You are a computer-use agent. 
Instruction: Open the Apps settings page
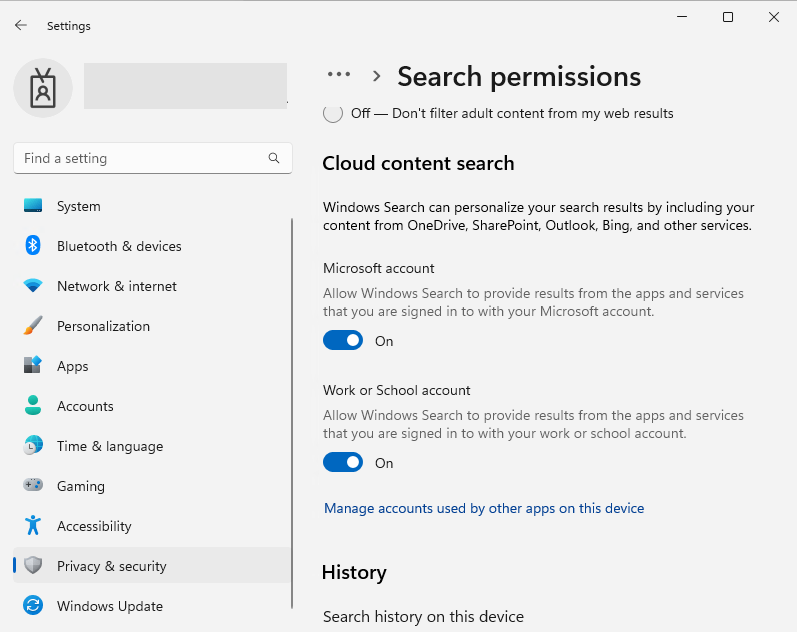point(152,366)
